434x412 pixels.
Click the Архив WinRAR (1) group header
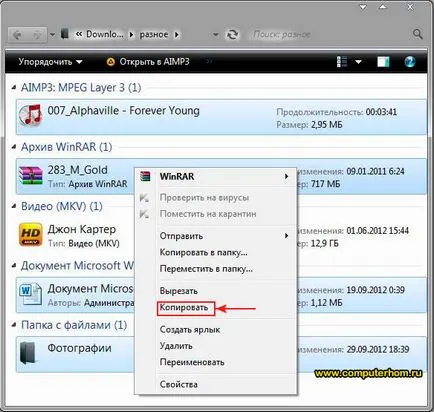click(67, 147)
